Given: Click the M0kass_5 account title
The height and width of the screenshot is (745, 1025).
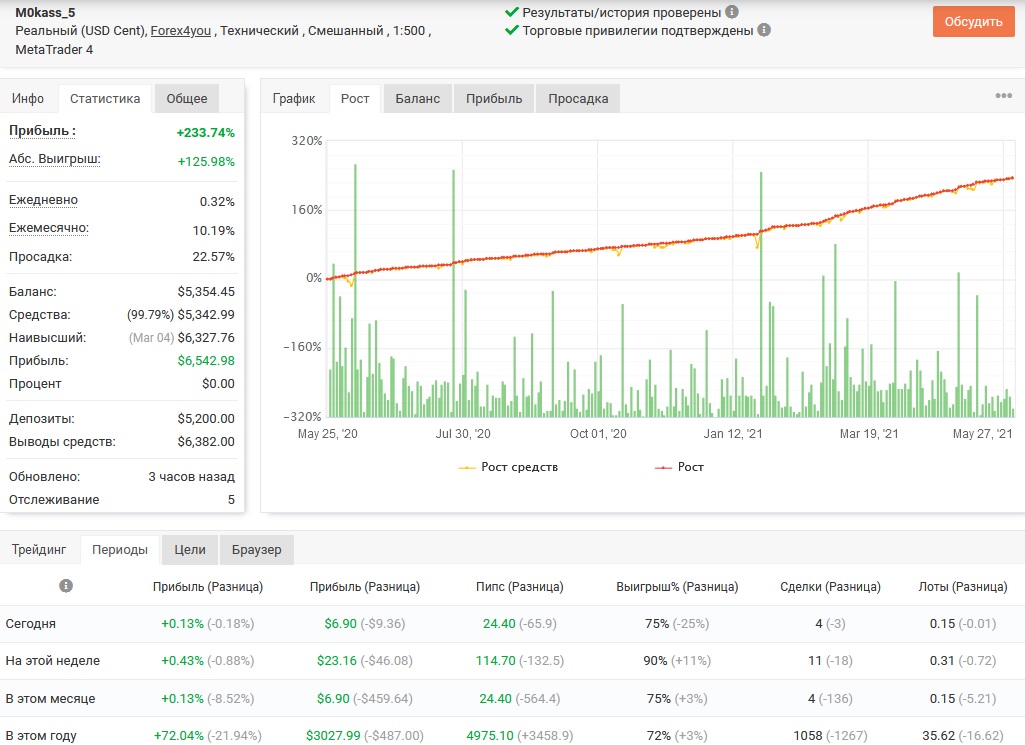Looking at the screenshot, I should 45,12.
